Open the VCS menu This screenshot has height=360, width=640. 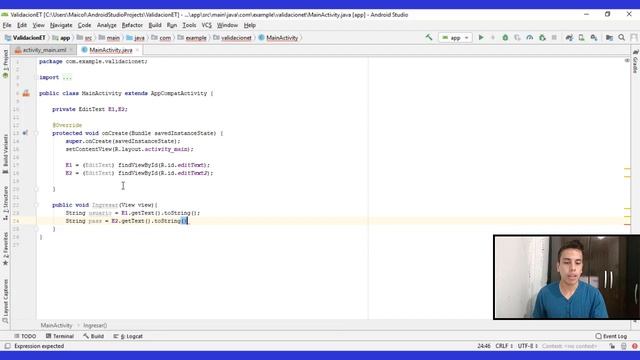(x=207, y=25)
